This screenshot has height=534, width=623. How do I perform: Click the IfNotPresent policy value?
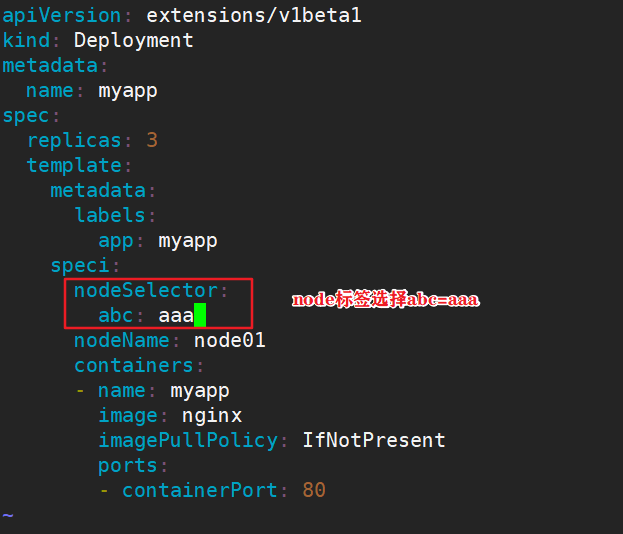(x=374, y=440)
